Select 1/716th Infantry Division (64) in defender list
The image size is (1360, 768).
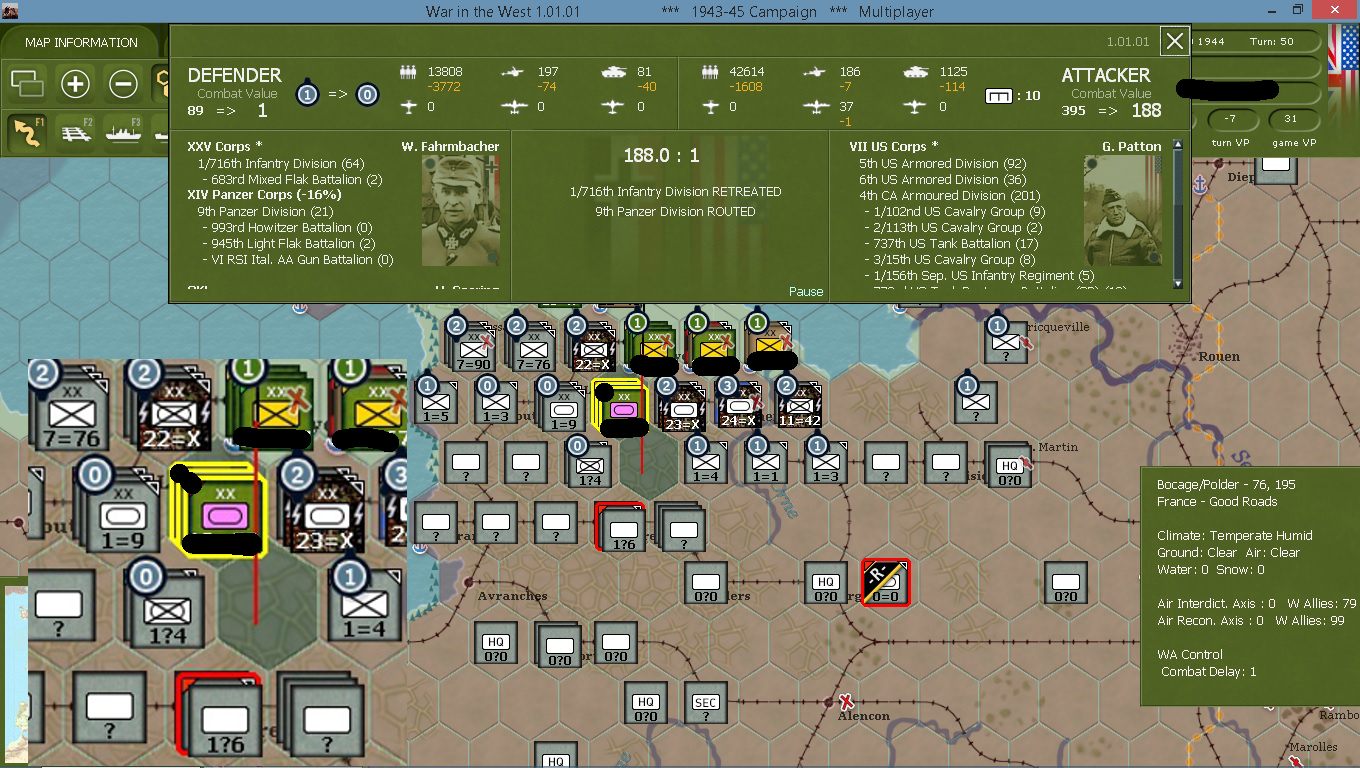click(x=281, y=163)
